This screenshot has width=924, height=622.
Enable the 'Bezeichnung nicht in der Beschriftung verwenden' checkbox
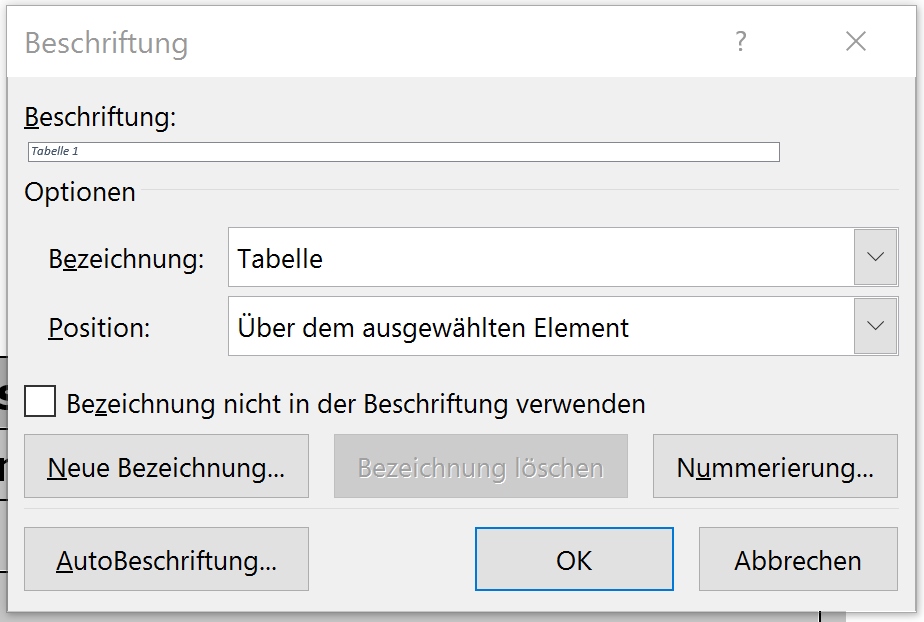[40, 401]
